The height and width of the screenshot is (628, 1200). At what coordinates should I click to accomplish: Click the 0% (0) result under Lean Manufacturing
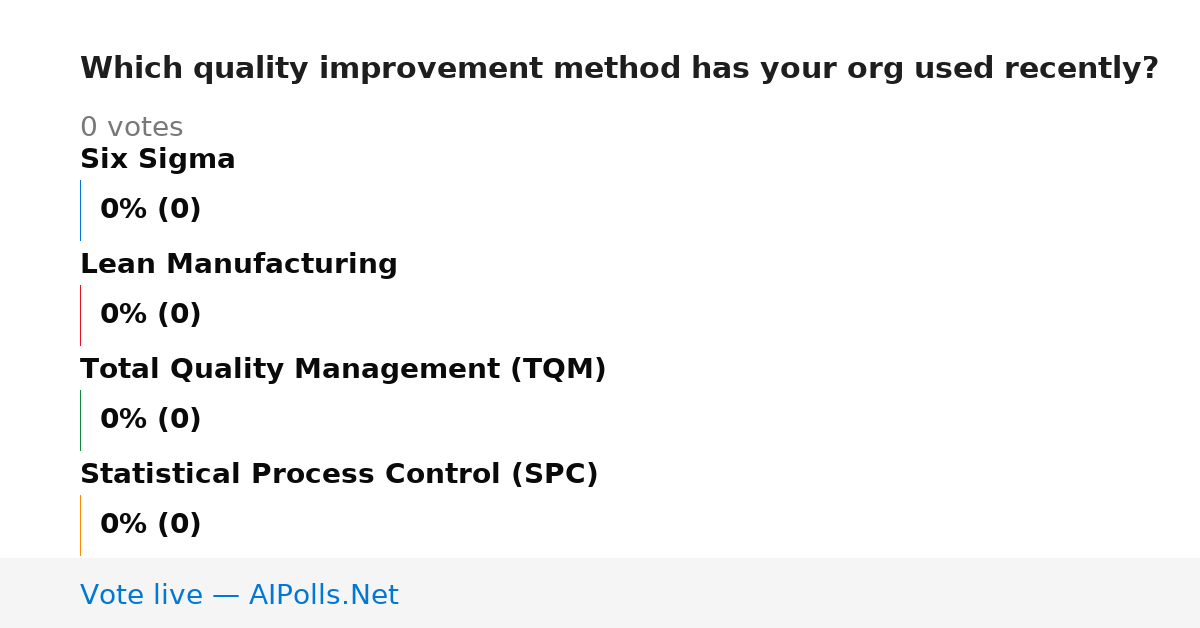coord(151,315)
